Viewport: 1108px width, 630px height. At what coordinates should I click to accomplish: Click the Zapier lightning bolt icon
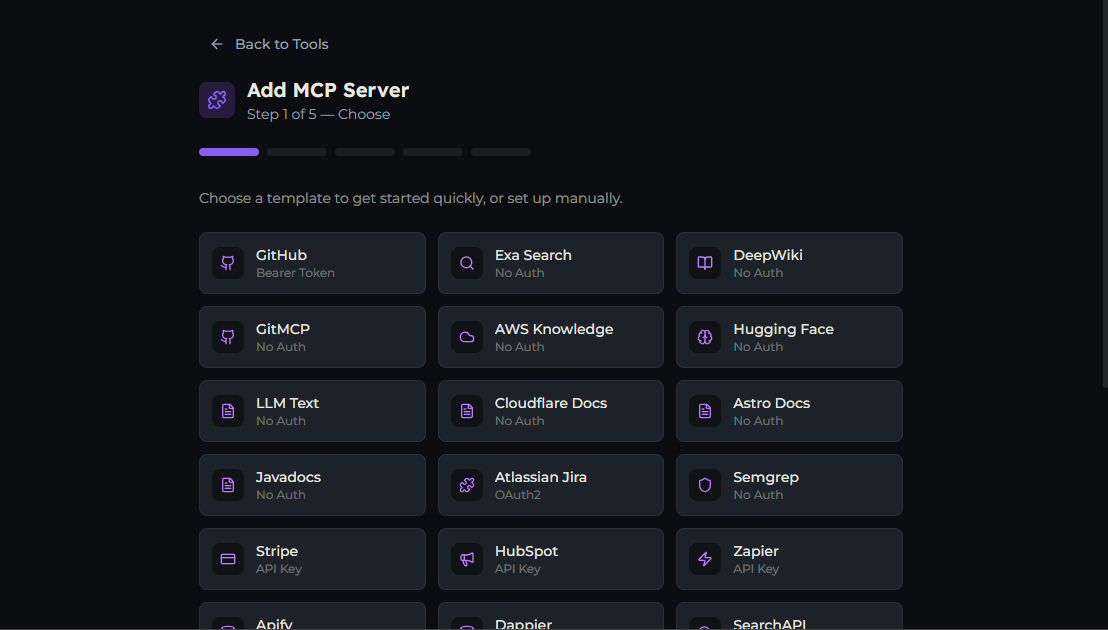(x=705, y=559)
